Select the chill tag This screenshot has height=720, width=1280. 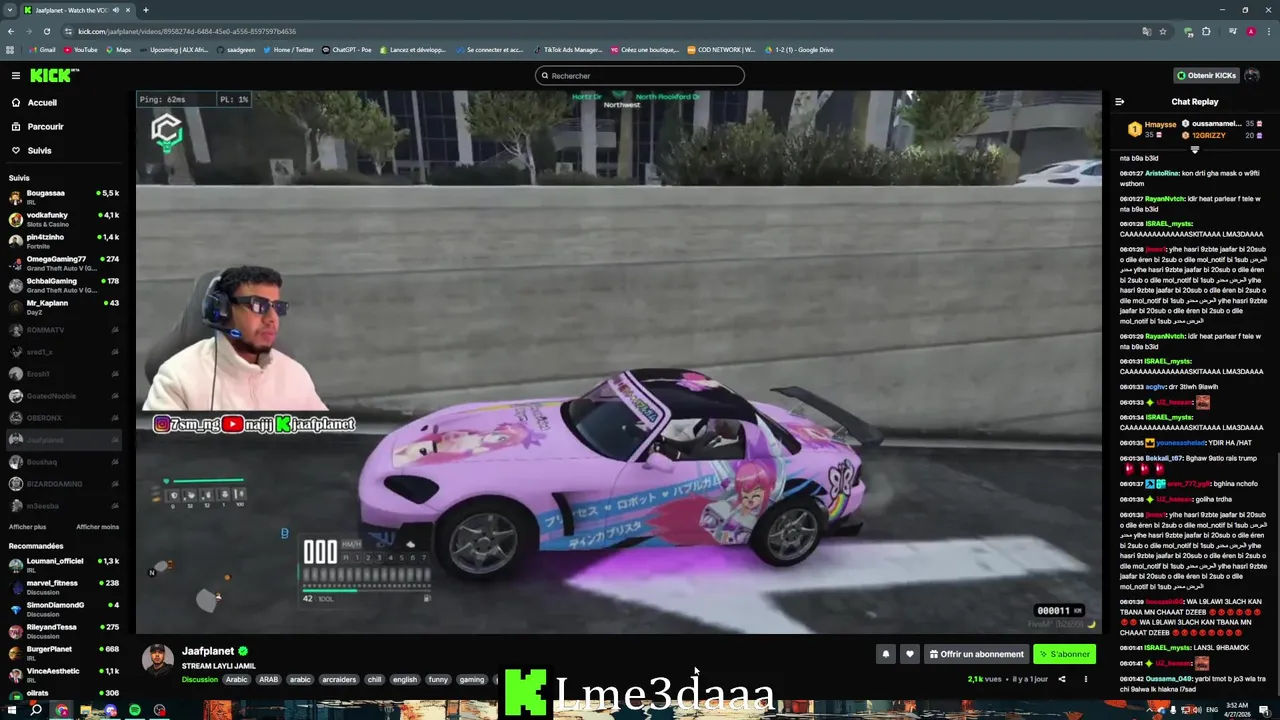[x=374, y=680]
